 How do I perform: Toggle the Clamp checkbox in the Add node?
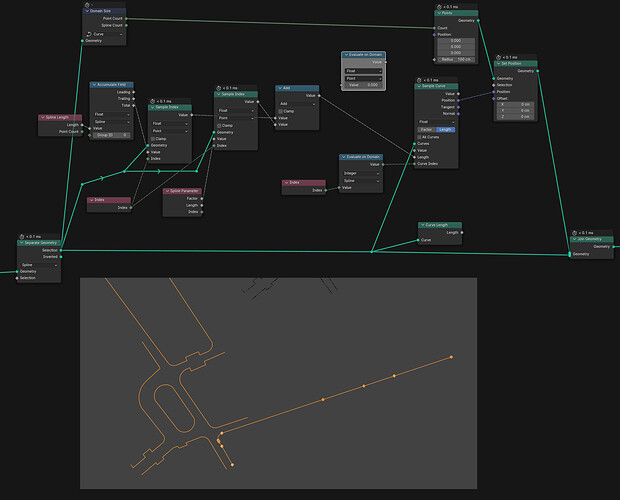pos(281,111)
